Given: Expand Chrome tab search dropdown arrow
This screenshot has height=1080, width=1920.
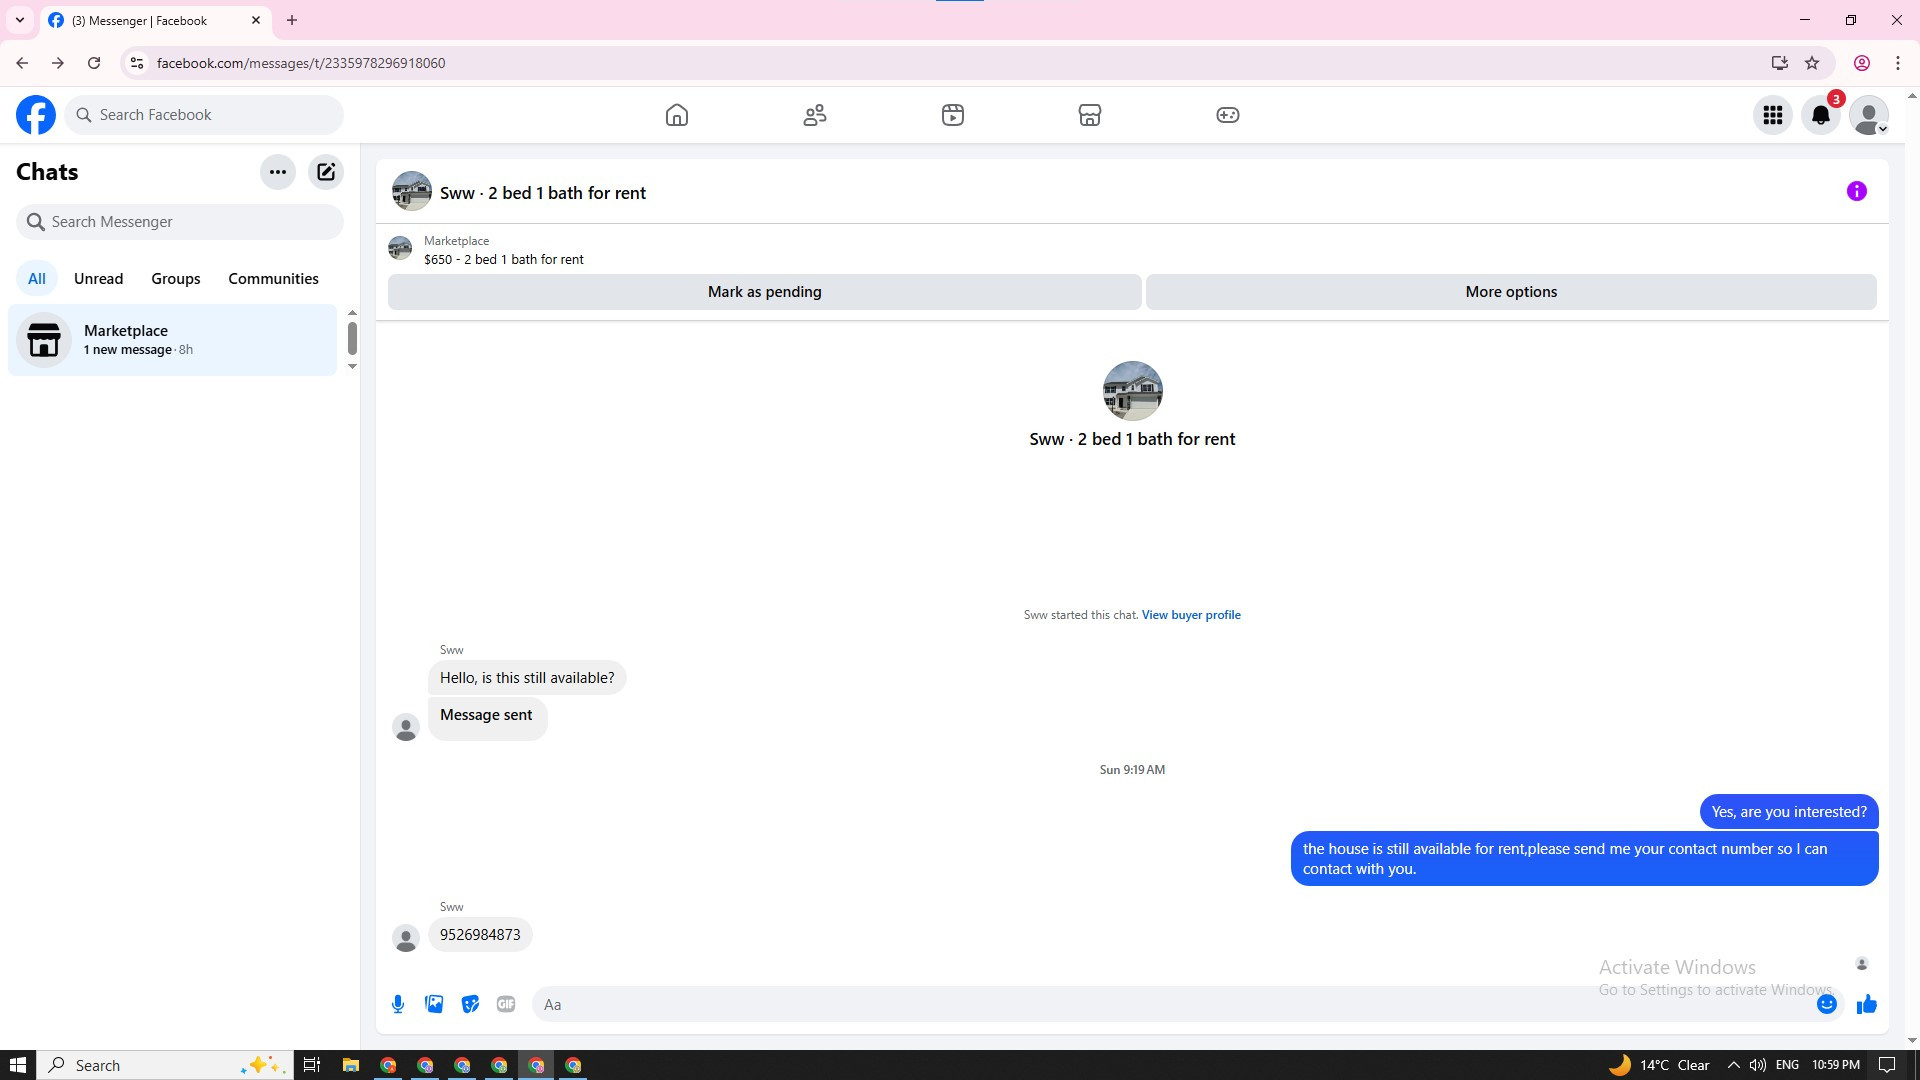Looking at the screenshot, I should tap(19, 20).
